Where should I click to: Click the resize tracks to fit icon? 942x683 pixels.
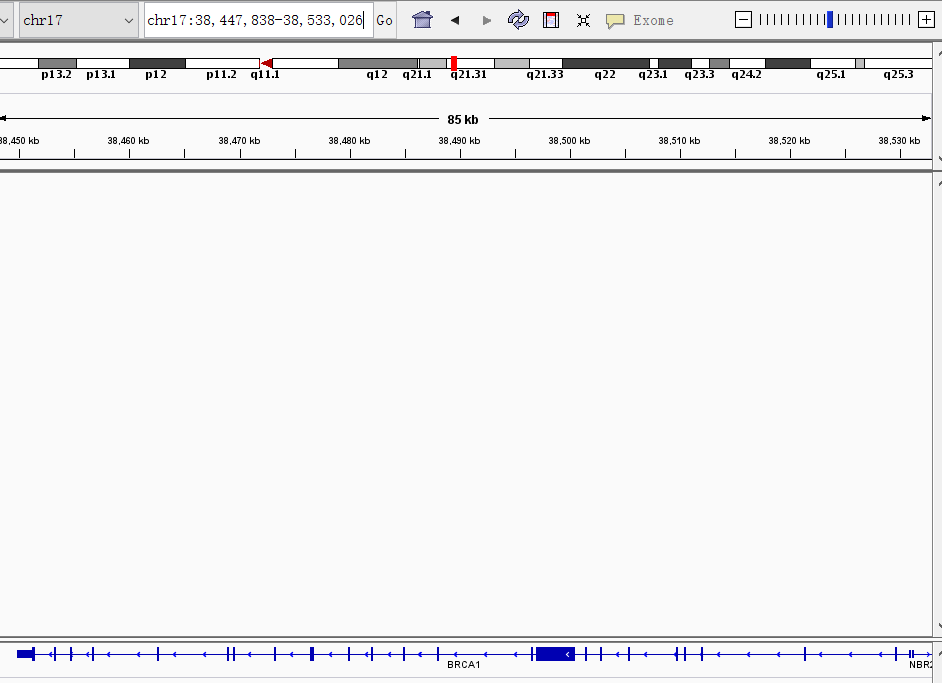583,20
